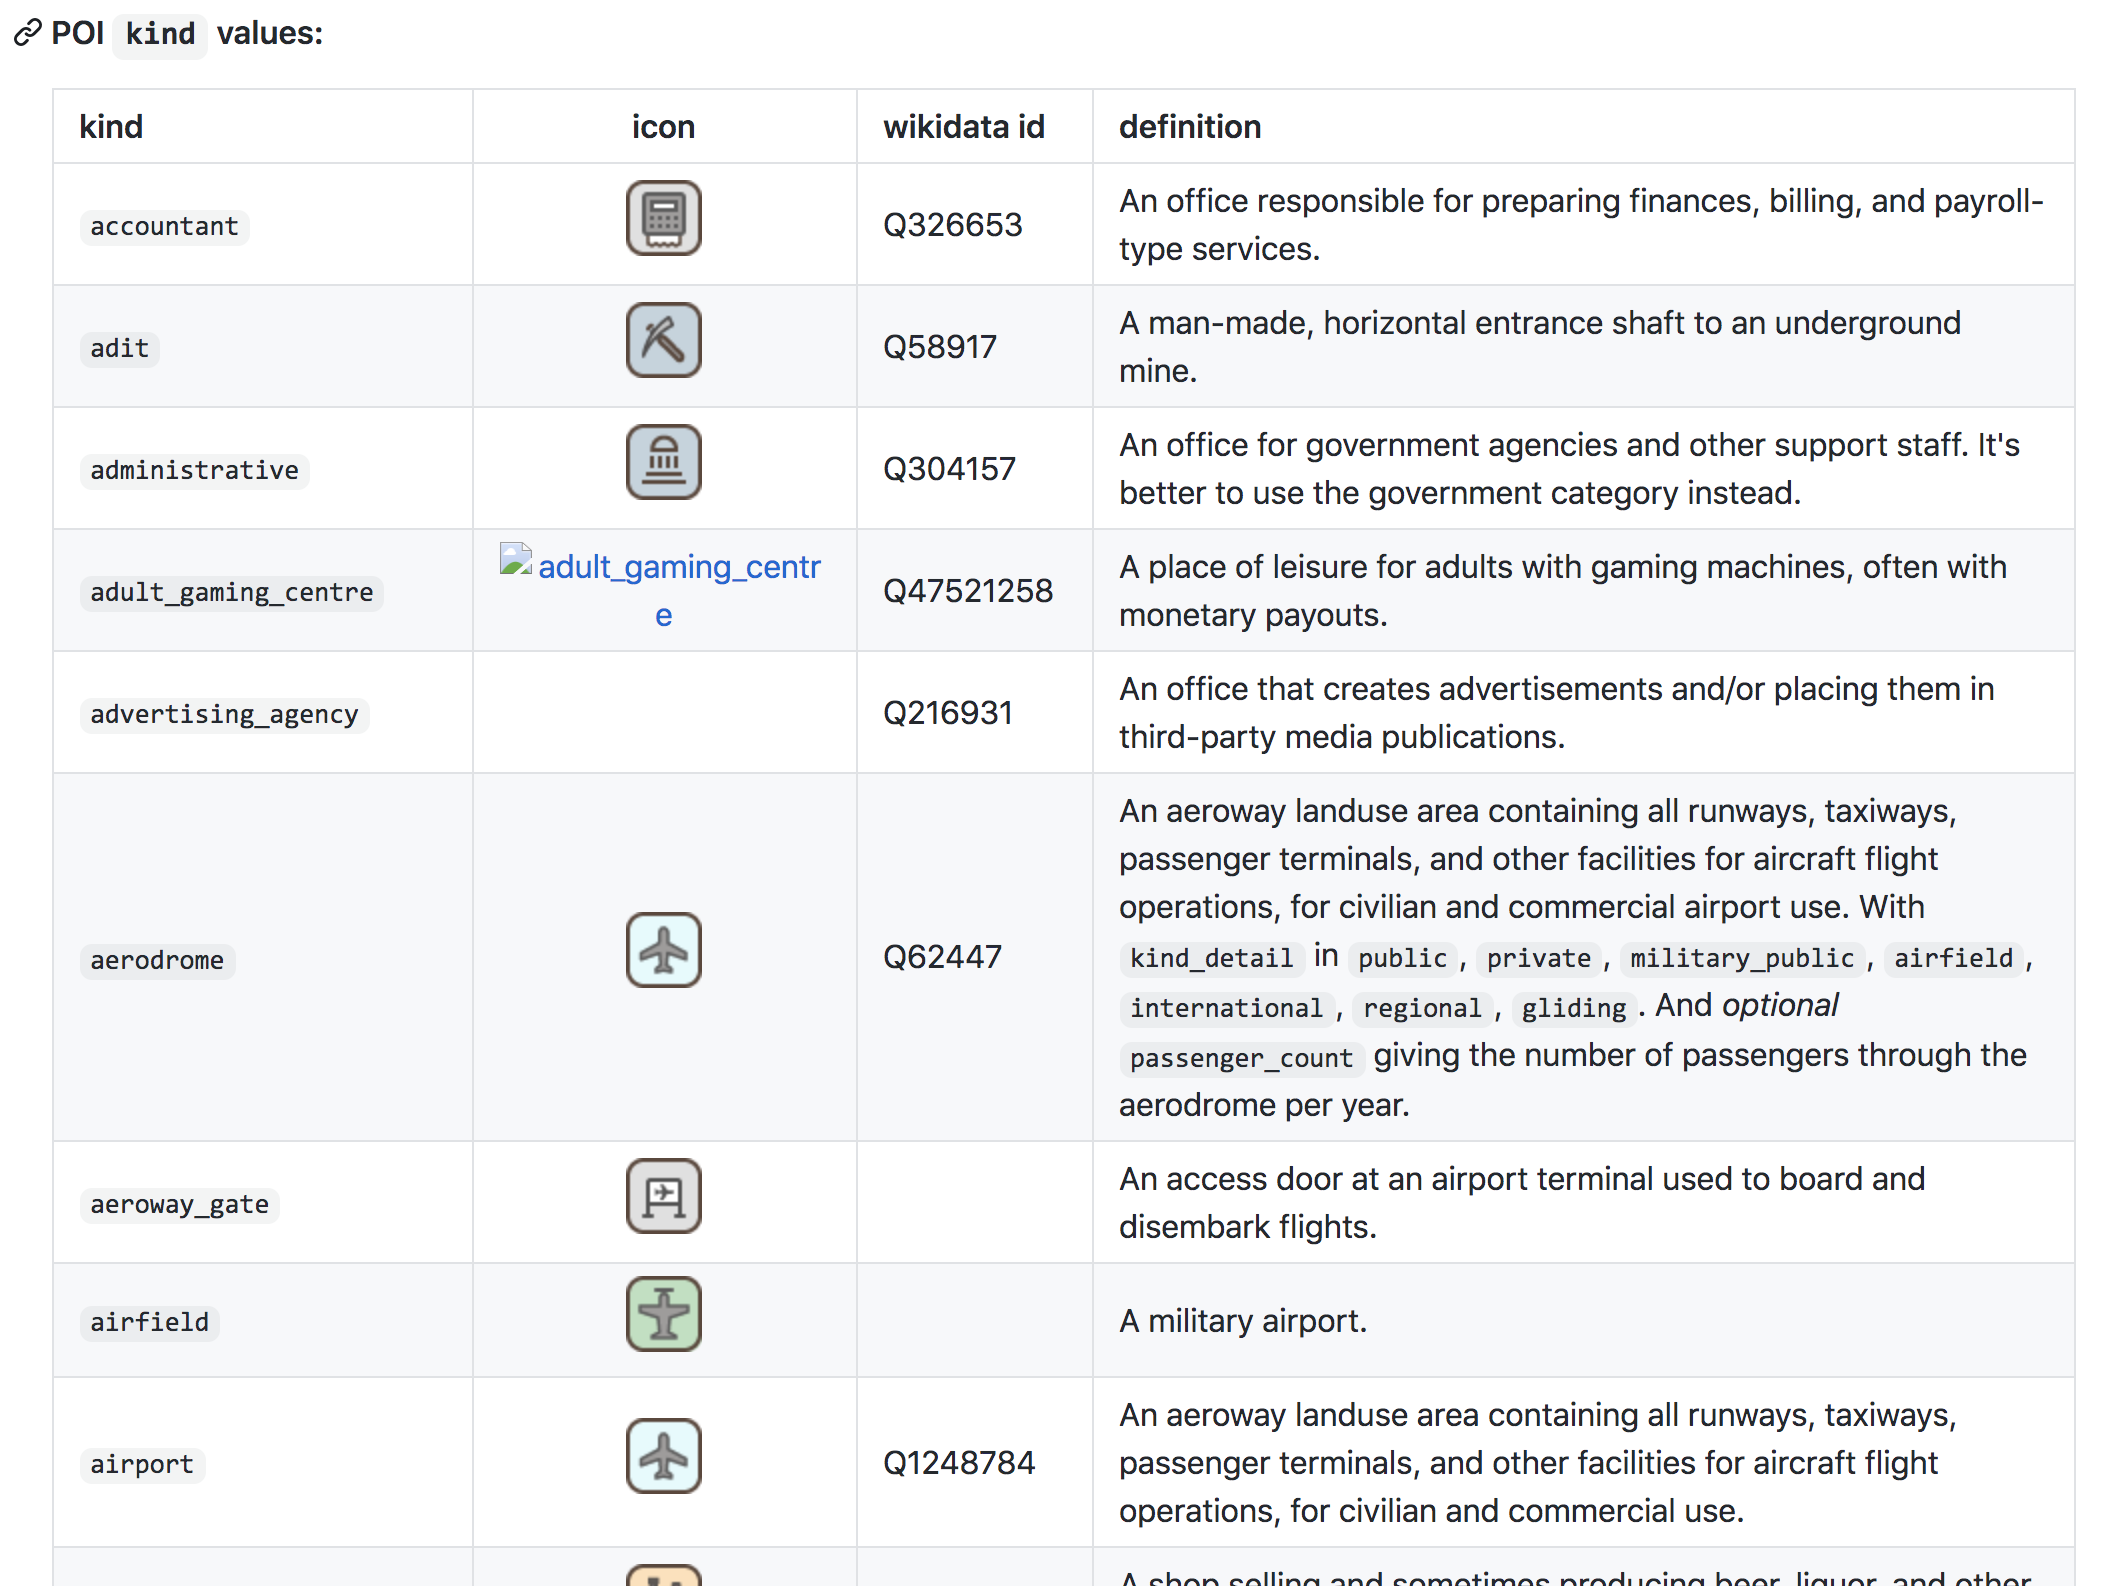Click the accountant calculator icon
The width and height of the screenshot is (2106, 1586).
pyautogui.click(x=663, y=218)
